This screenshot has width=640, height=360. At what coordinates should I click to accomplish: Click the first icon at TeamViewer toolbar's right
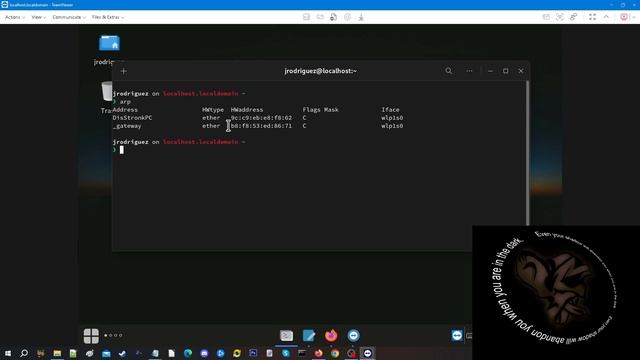546,17
